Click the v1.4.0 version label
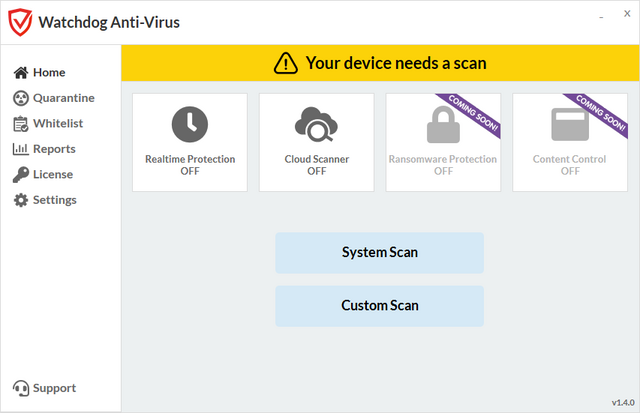This screenshot has height=413, width=640. coord(623,403)
